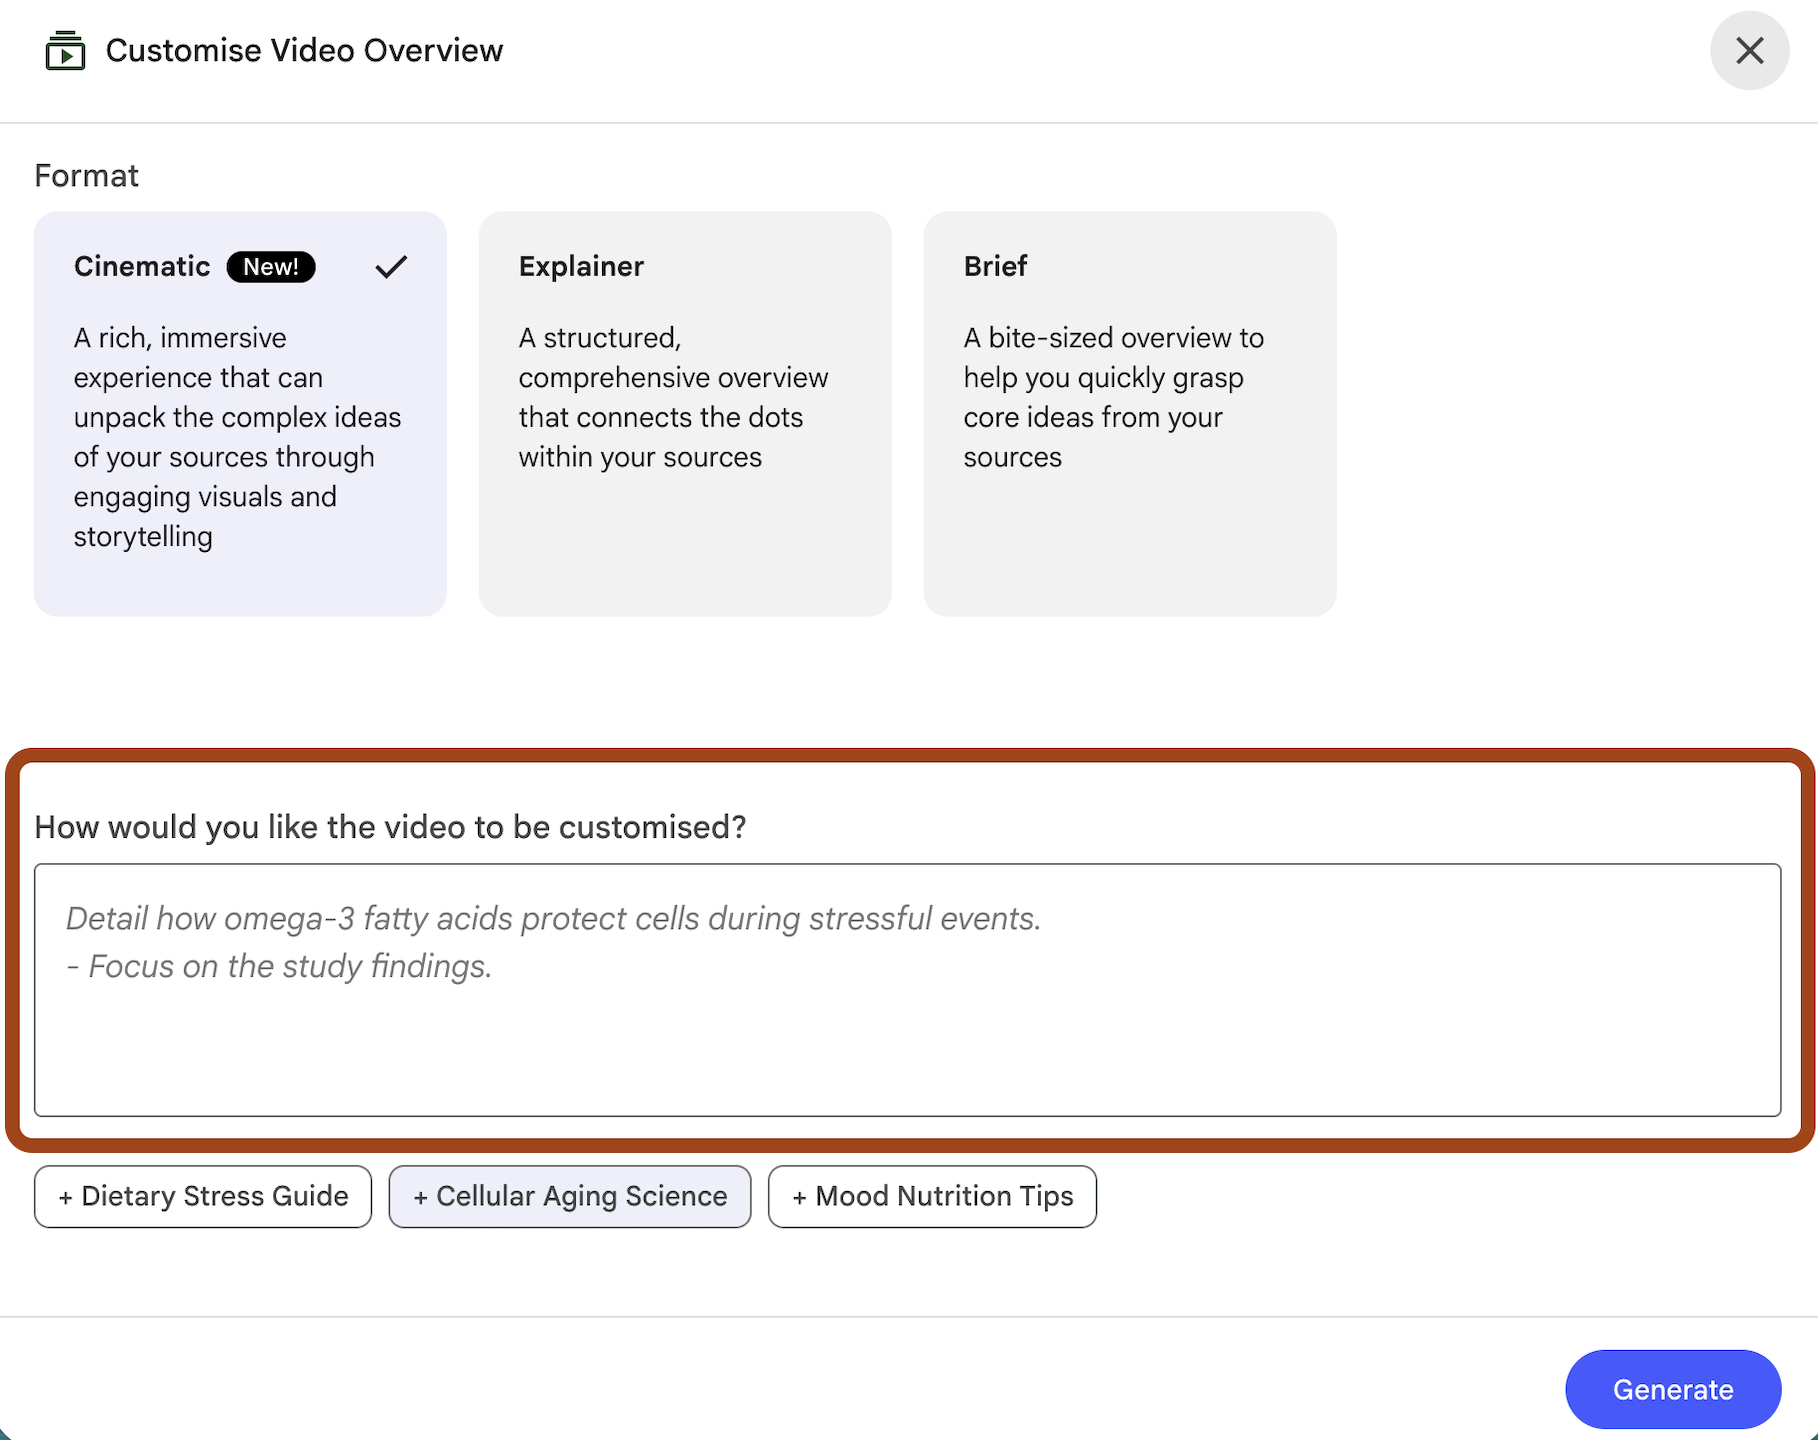Choose the Explainer format option
1818x1440 pixels.
(x=685, y=413)
